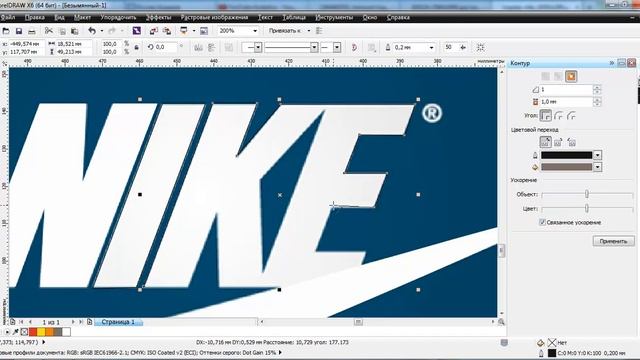This screenshot has height=360, width=640.
Task: Open the outline width 0,2 мм dropdown
Action: pyautogui.click(x=431, y=48)
